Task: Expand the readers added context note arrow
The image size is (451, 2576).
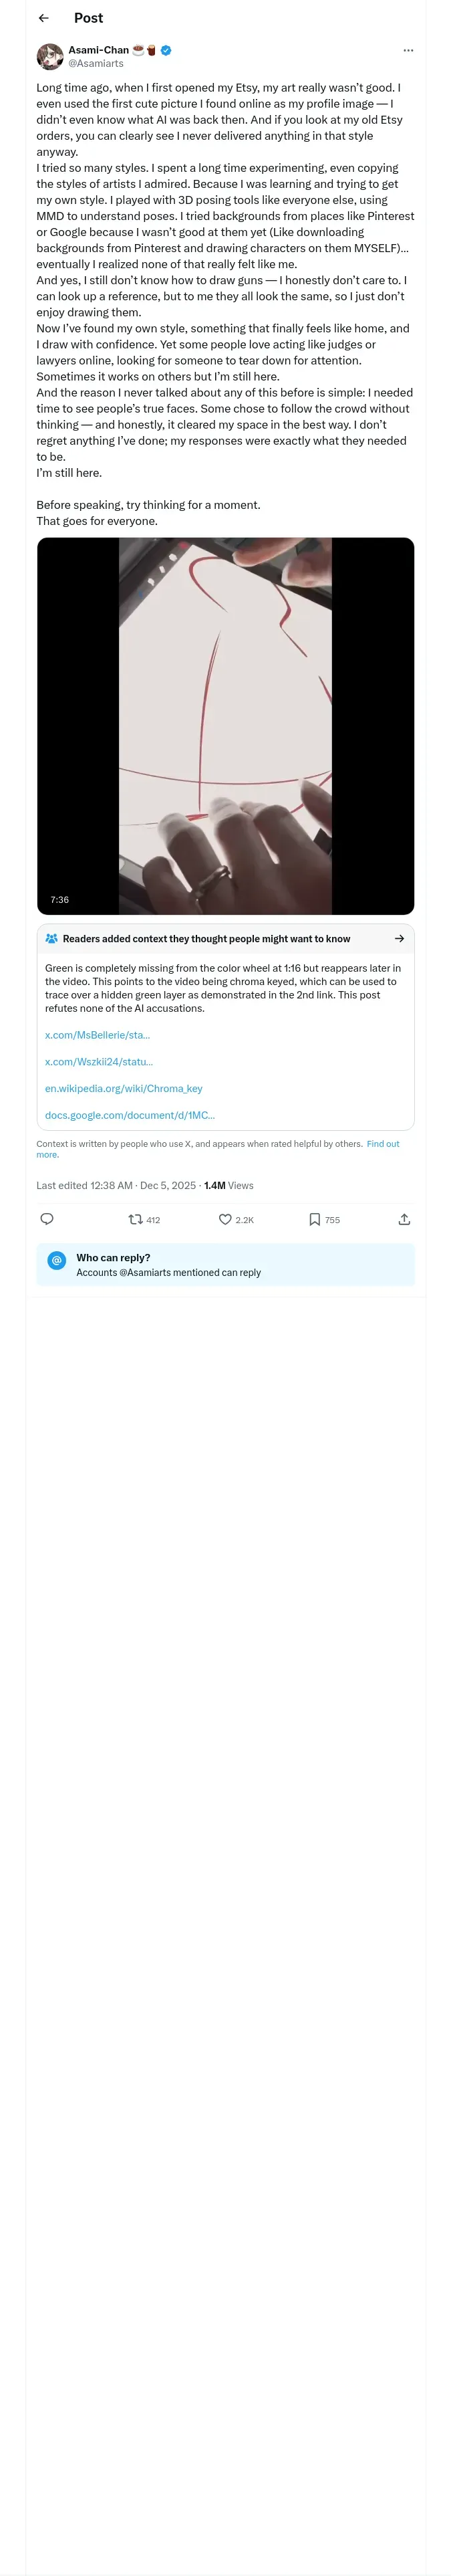Action: coord(399,939)
